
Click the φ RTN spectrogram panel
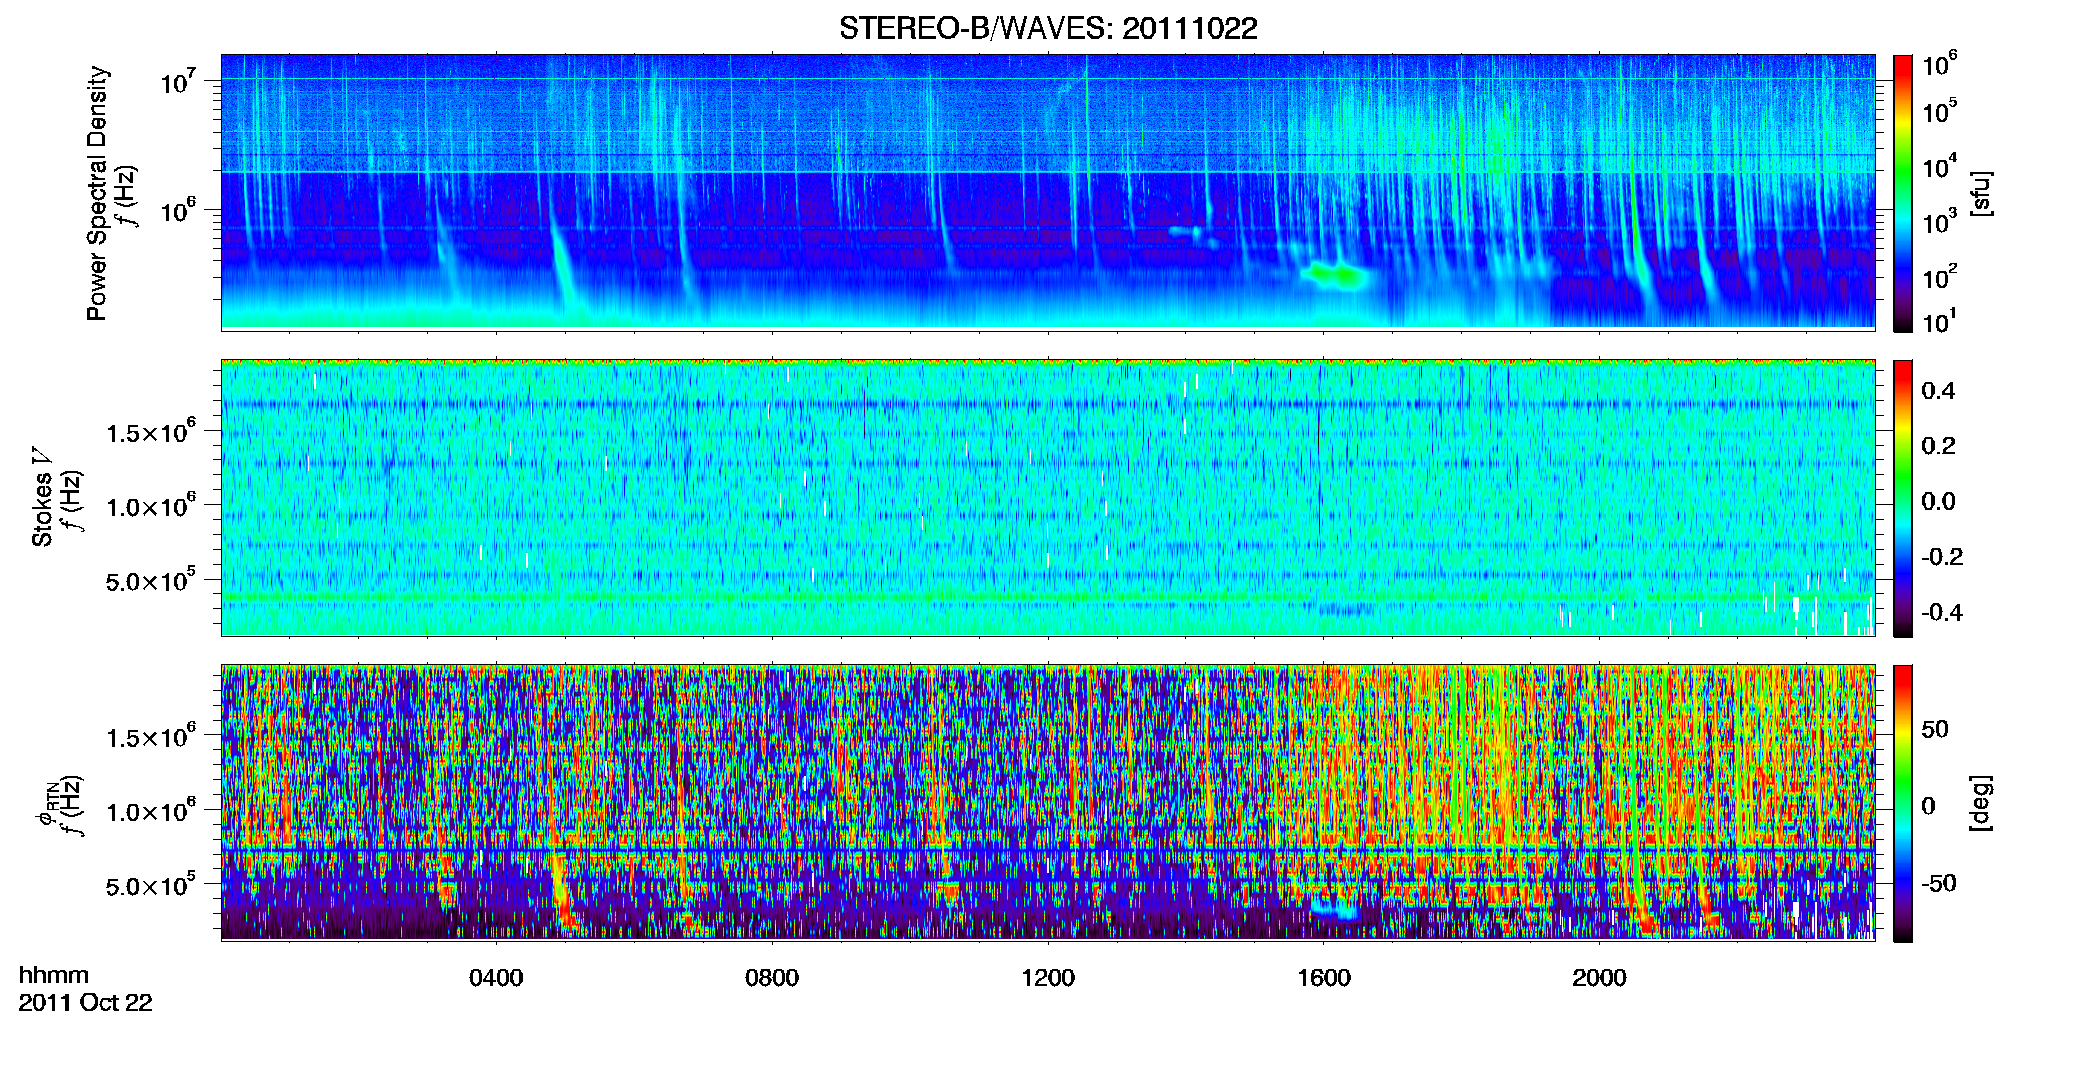pyautogui.click(x=1048, y=802)
